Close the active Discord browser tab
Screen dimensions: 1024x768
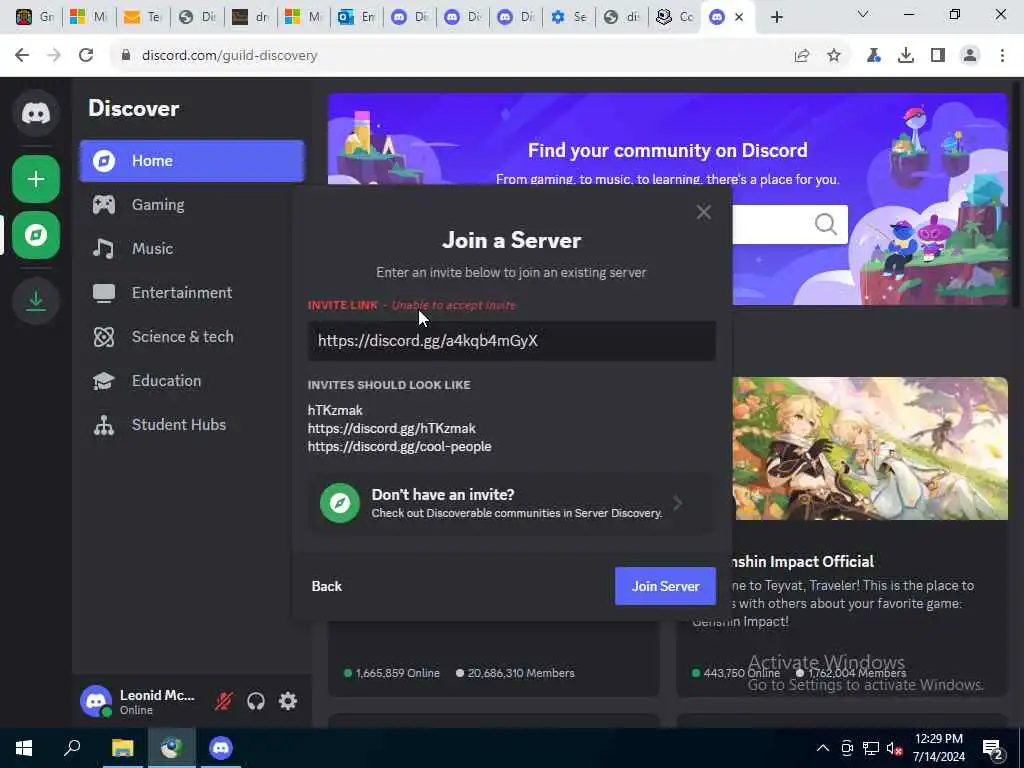click(739, 18)
